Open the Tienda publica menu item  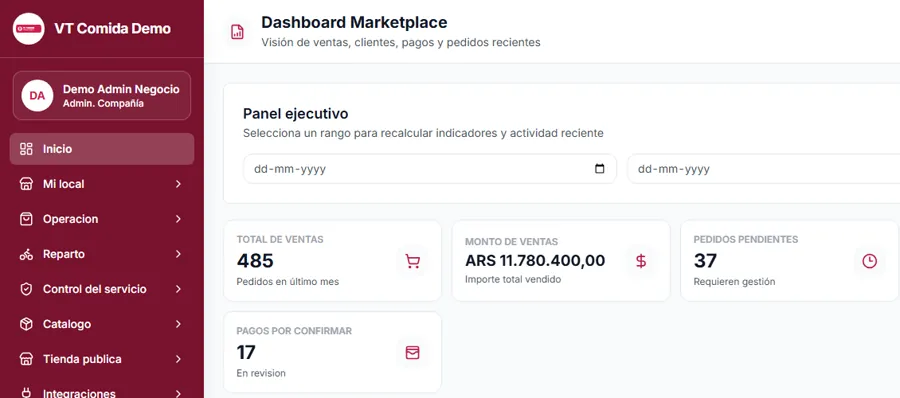pos(102,360)
